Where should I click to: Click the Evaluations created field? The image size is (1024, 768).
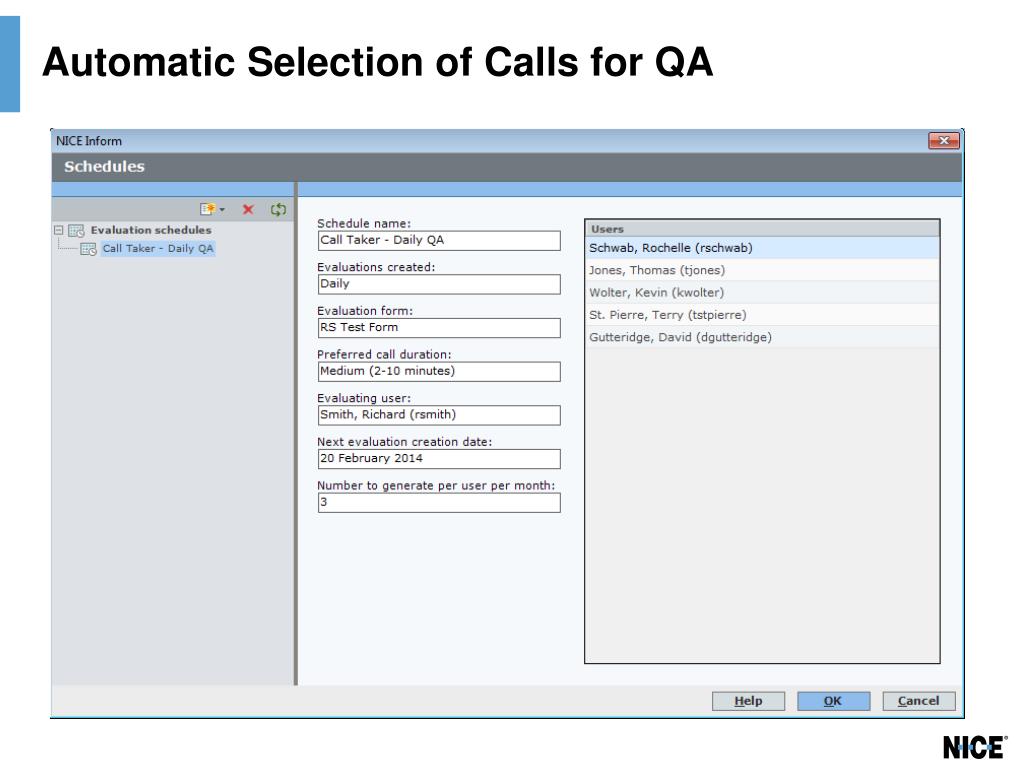pos(439,284)
